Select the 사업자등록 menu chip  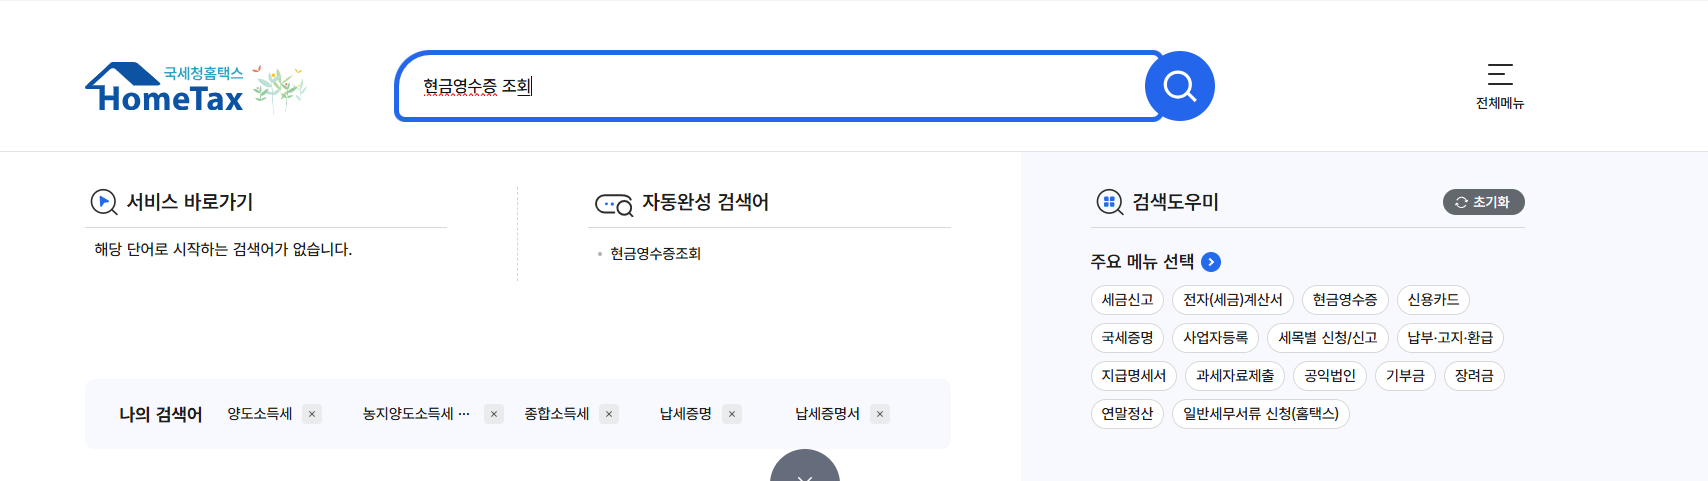(1215, 338)
